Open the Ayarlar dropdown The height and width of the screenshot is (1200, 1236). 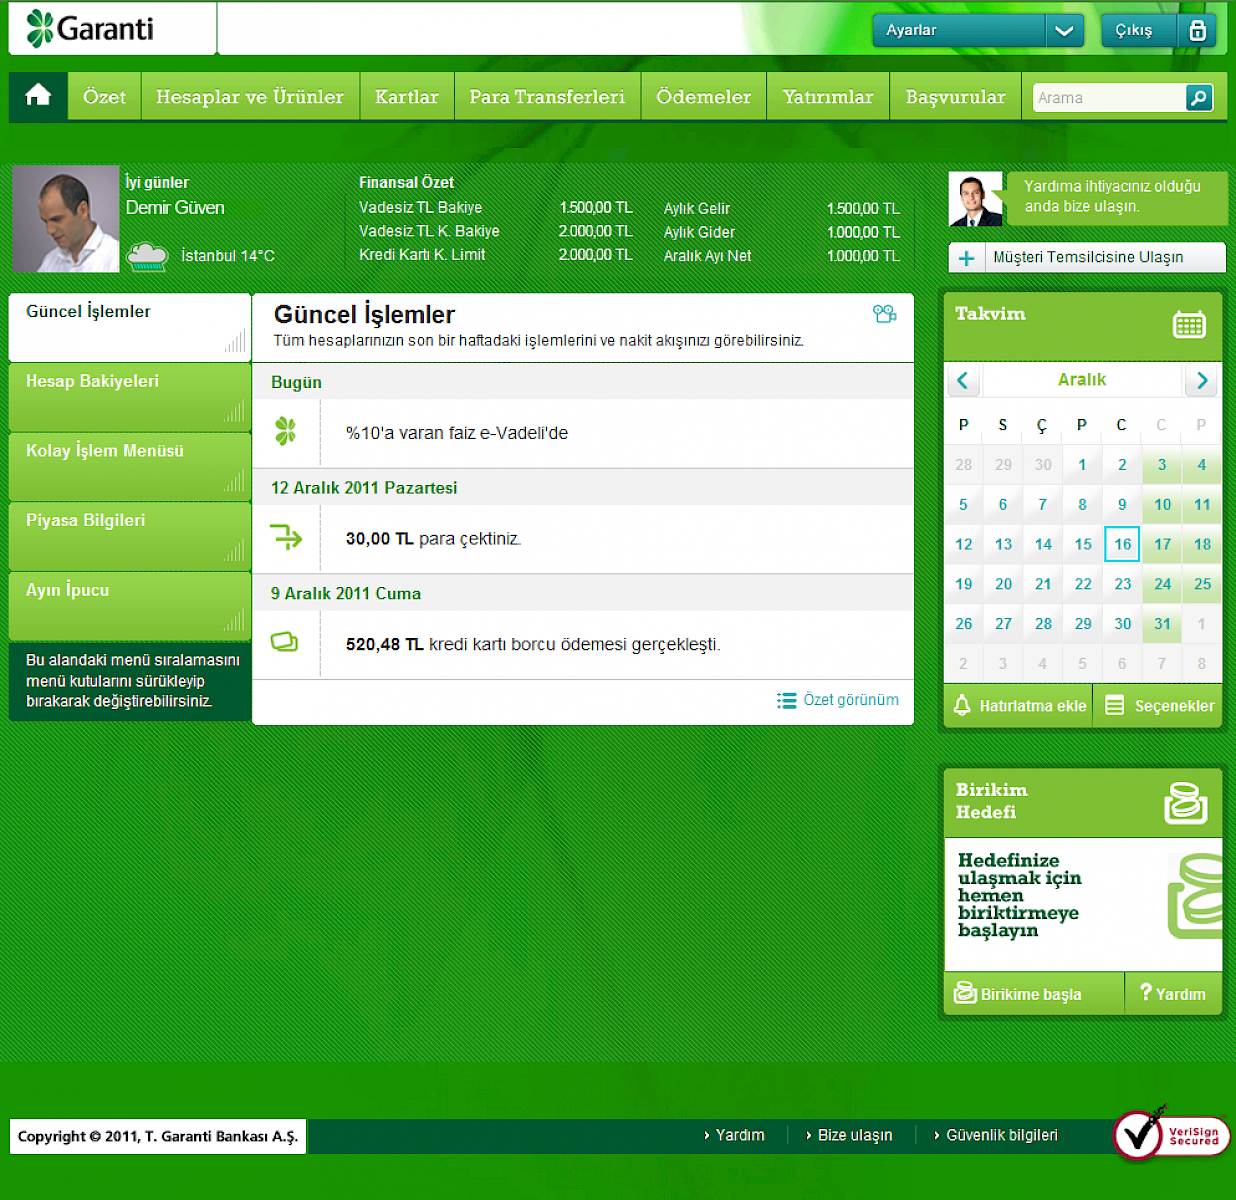point(1063,31)
